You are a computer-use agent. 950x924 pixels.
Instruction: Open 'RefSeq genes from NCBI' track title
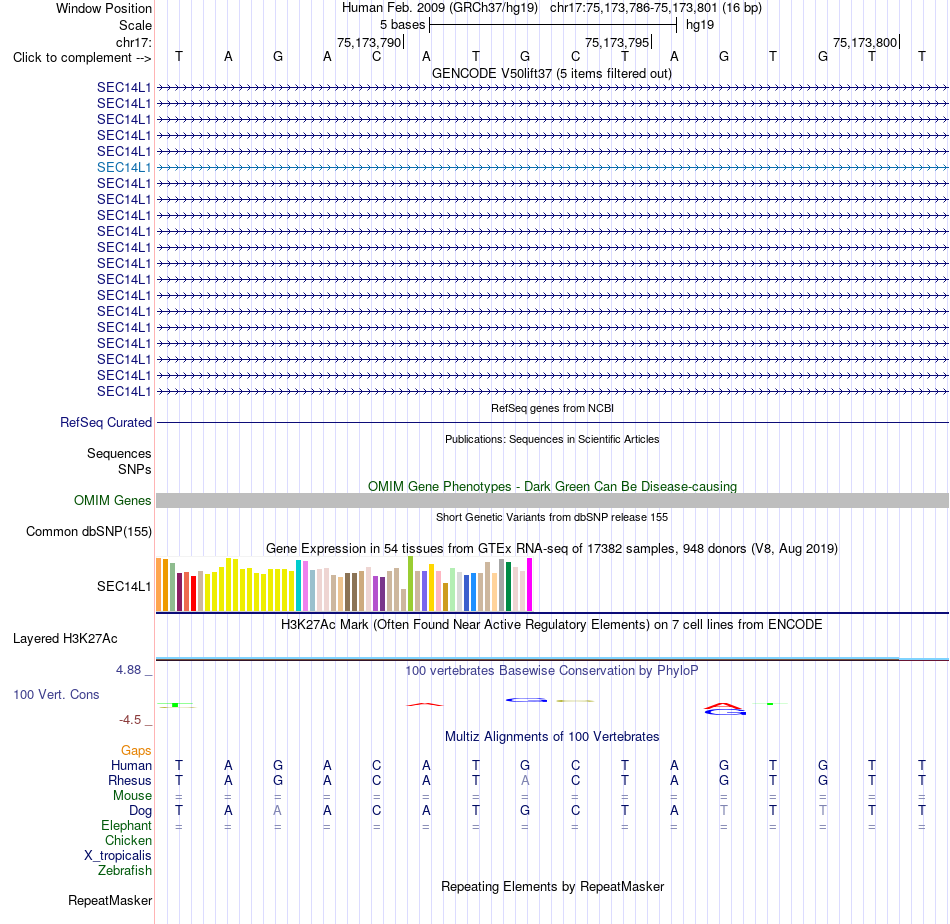552,408
